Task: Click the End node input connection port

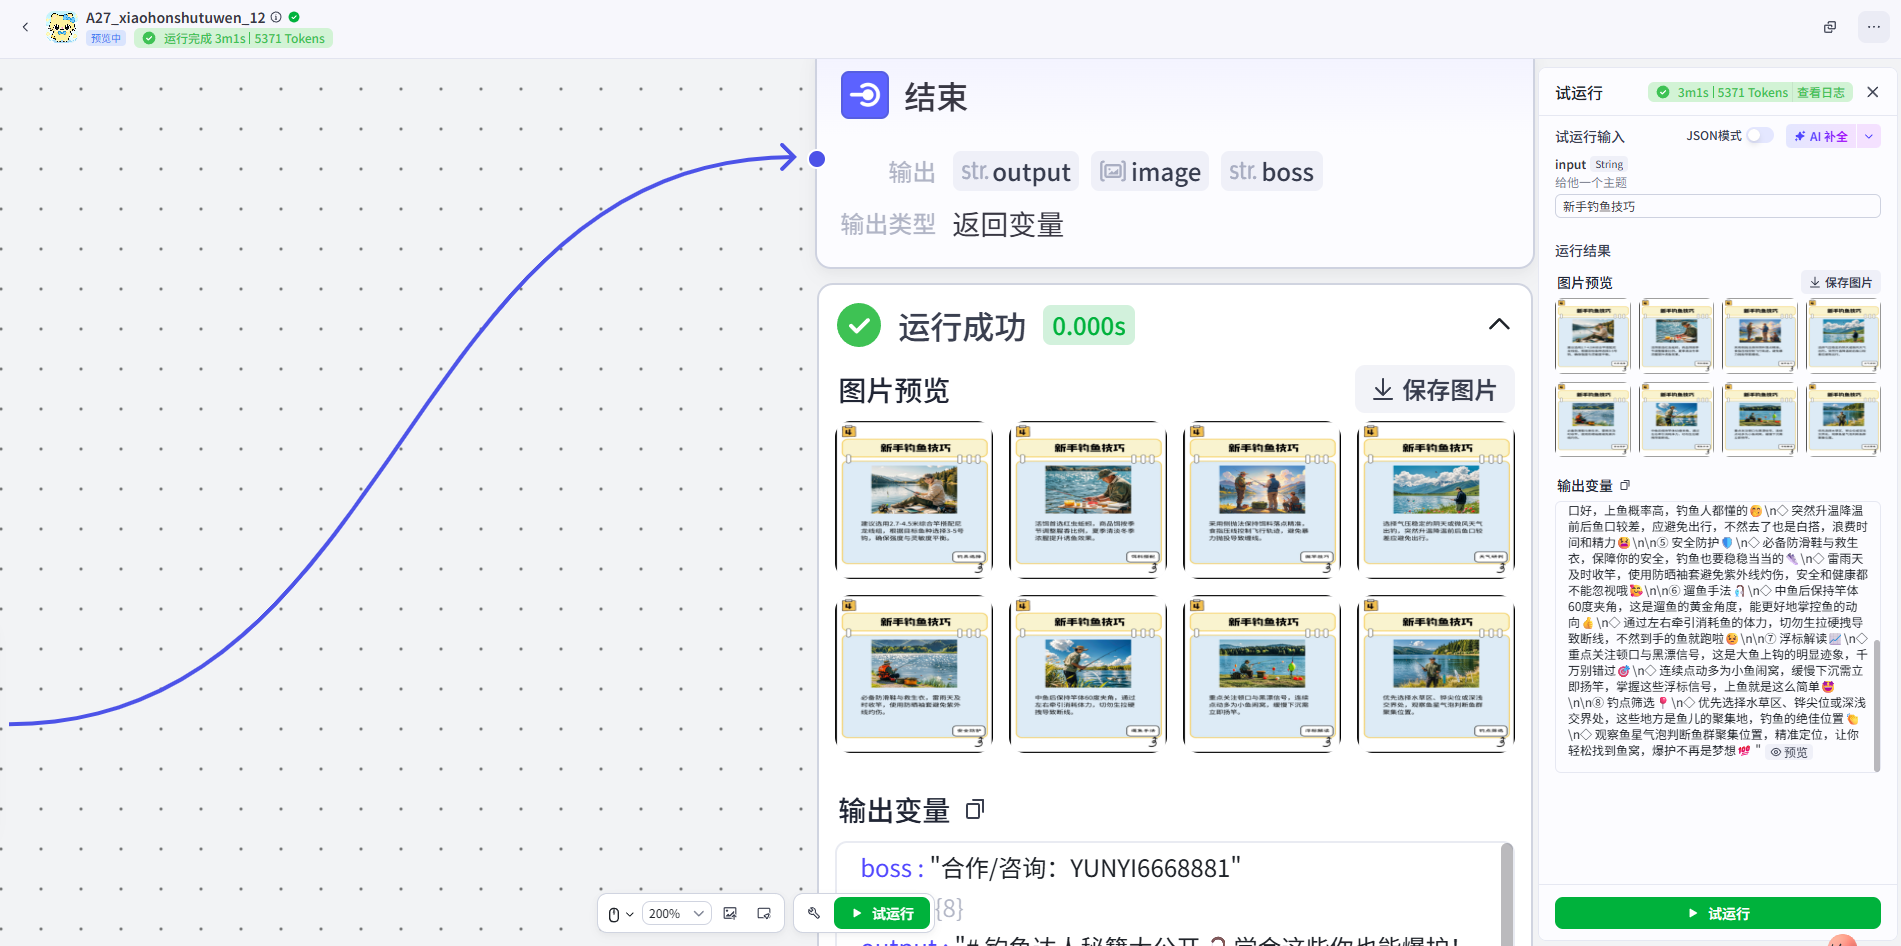Action: (817, 158)
